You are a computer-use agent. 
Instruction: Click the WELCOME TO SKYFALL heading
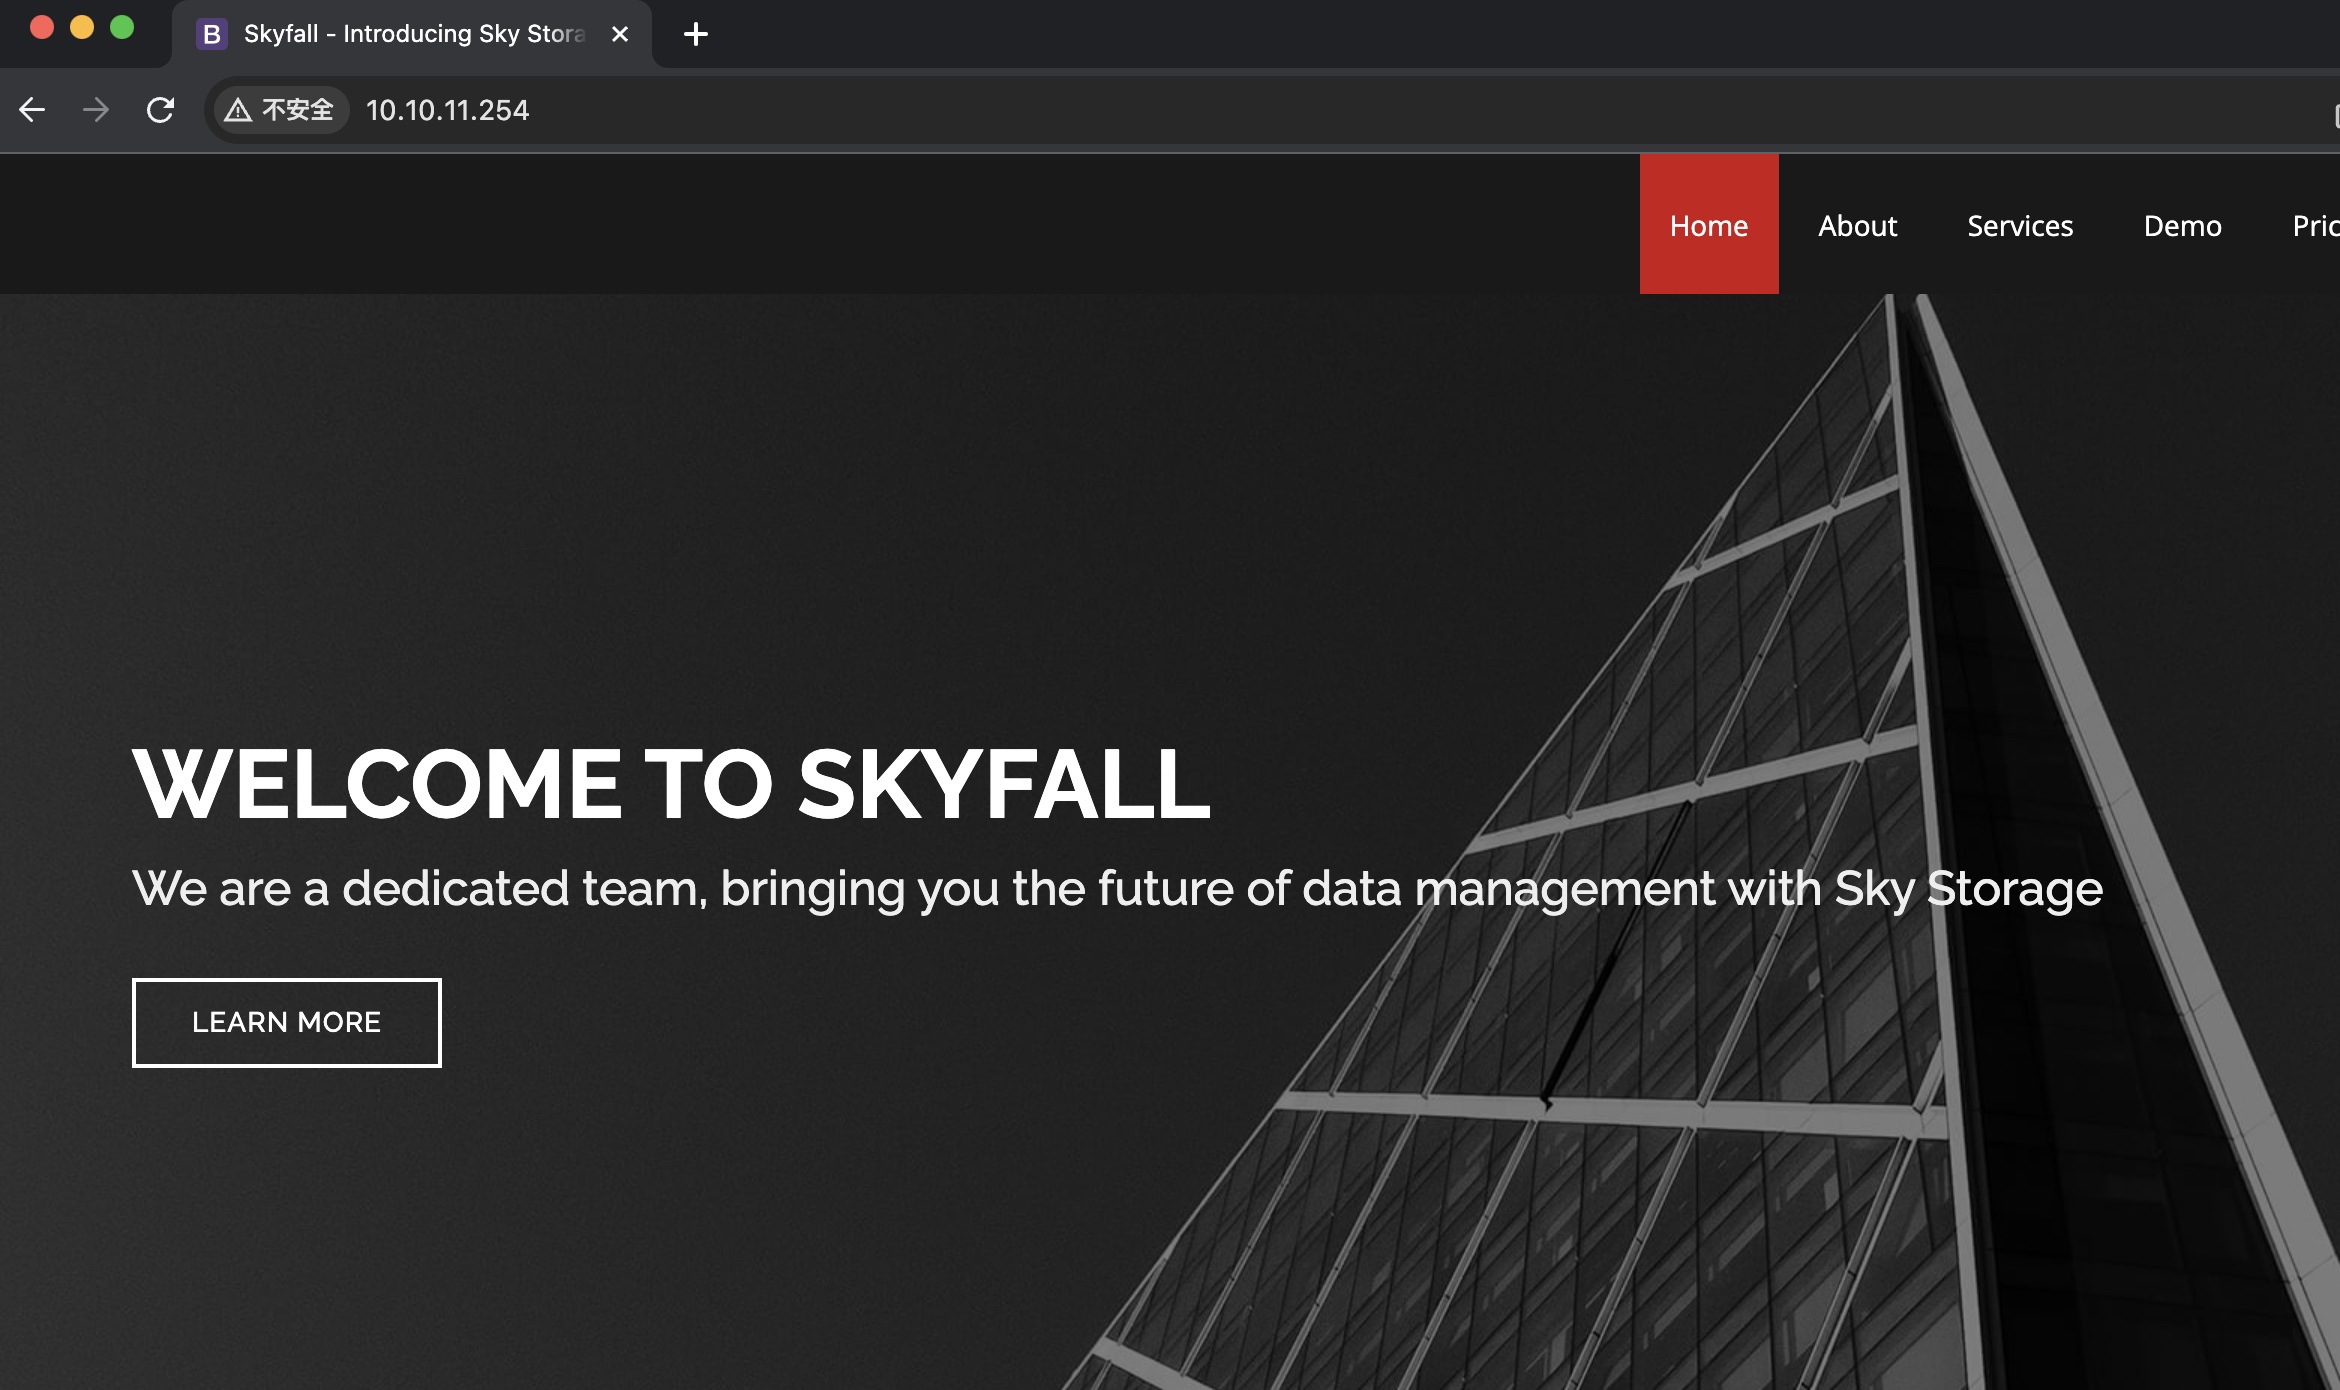tap(671, 785)
